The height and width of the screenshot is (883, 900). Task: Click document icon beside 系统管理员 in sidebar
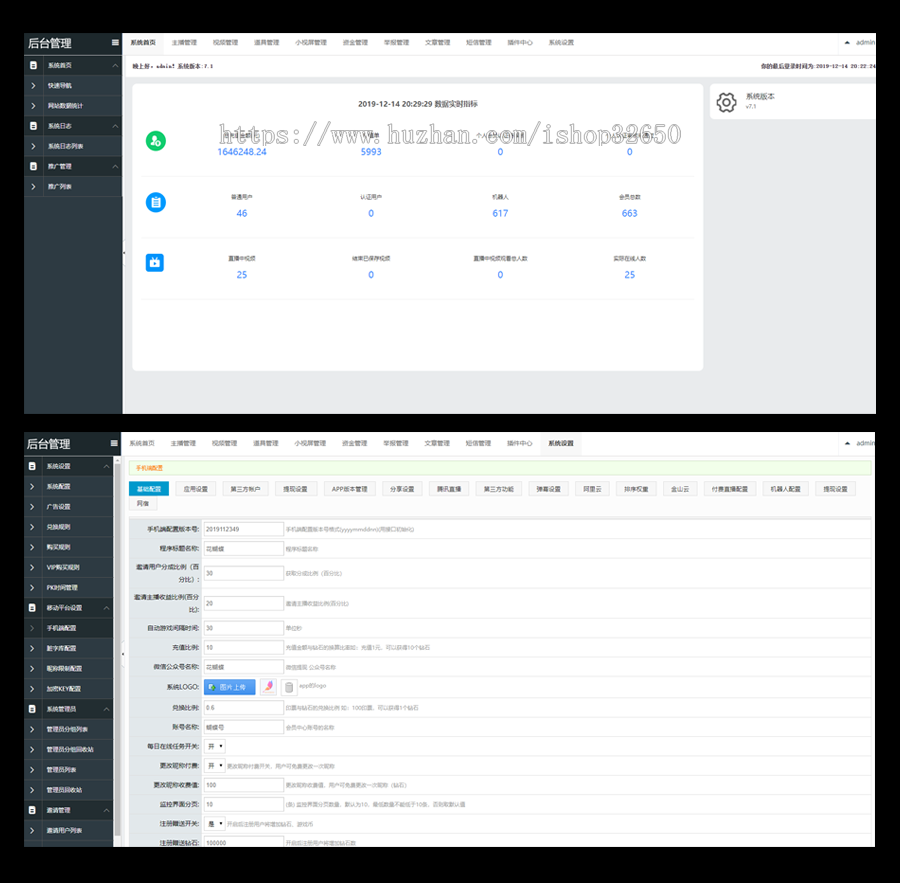pos(32,709)
